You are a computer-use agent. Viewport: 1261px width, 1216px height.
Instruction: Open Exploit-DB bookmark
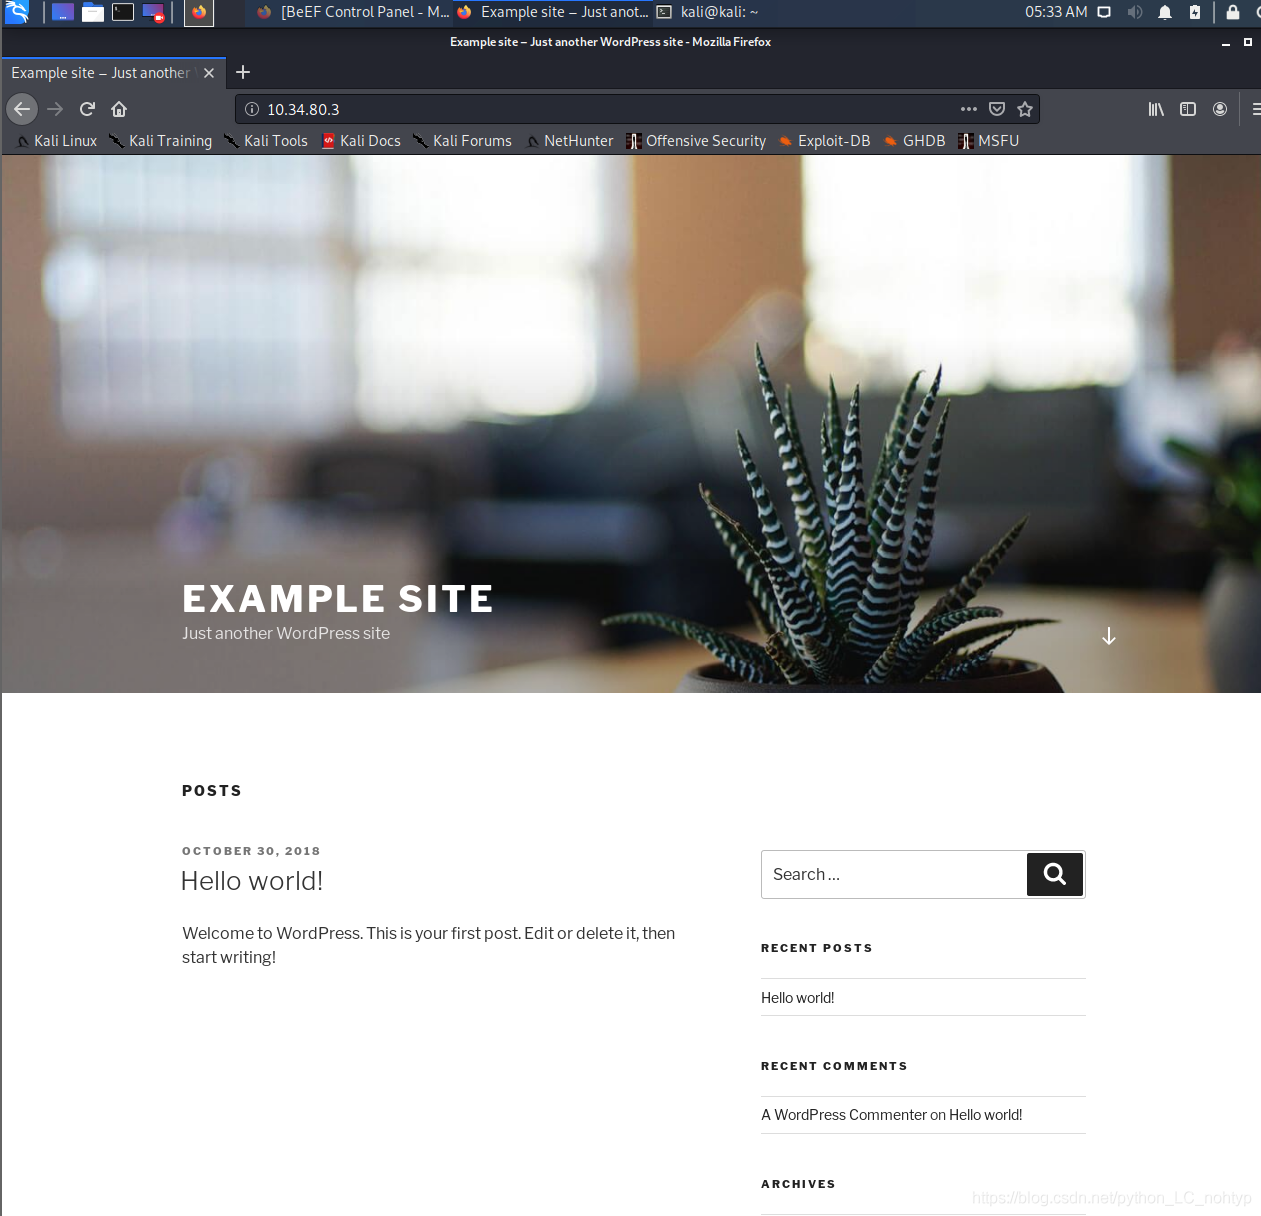[x=824, y=141]
